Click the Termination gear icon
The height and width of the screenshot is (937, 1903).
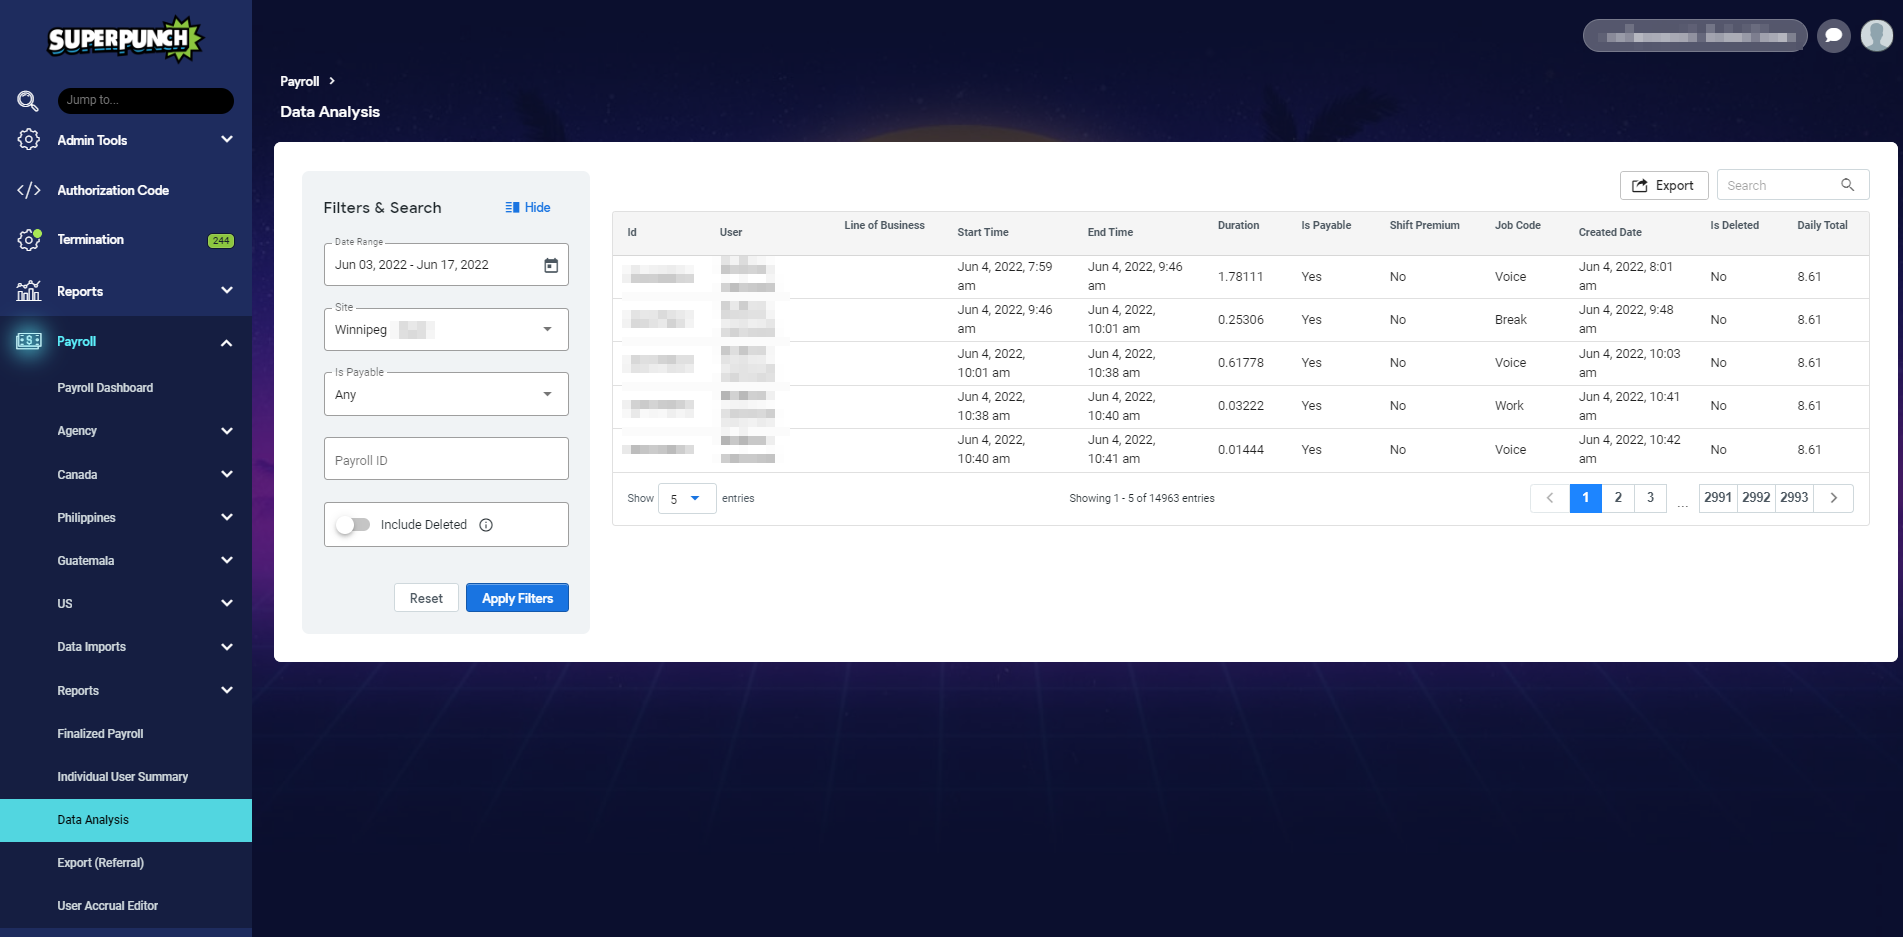(x=29, y=240)
